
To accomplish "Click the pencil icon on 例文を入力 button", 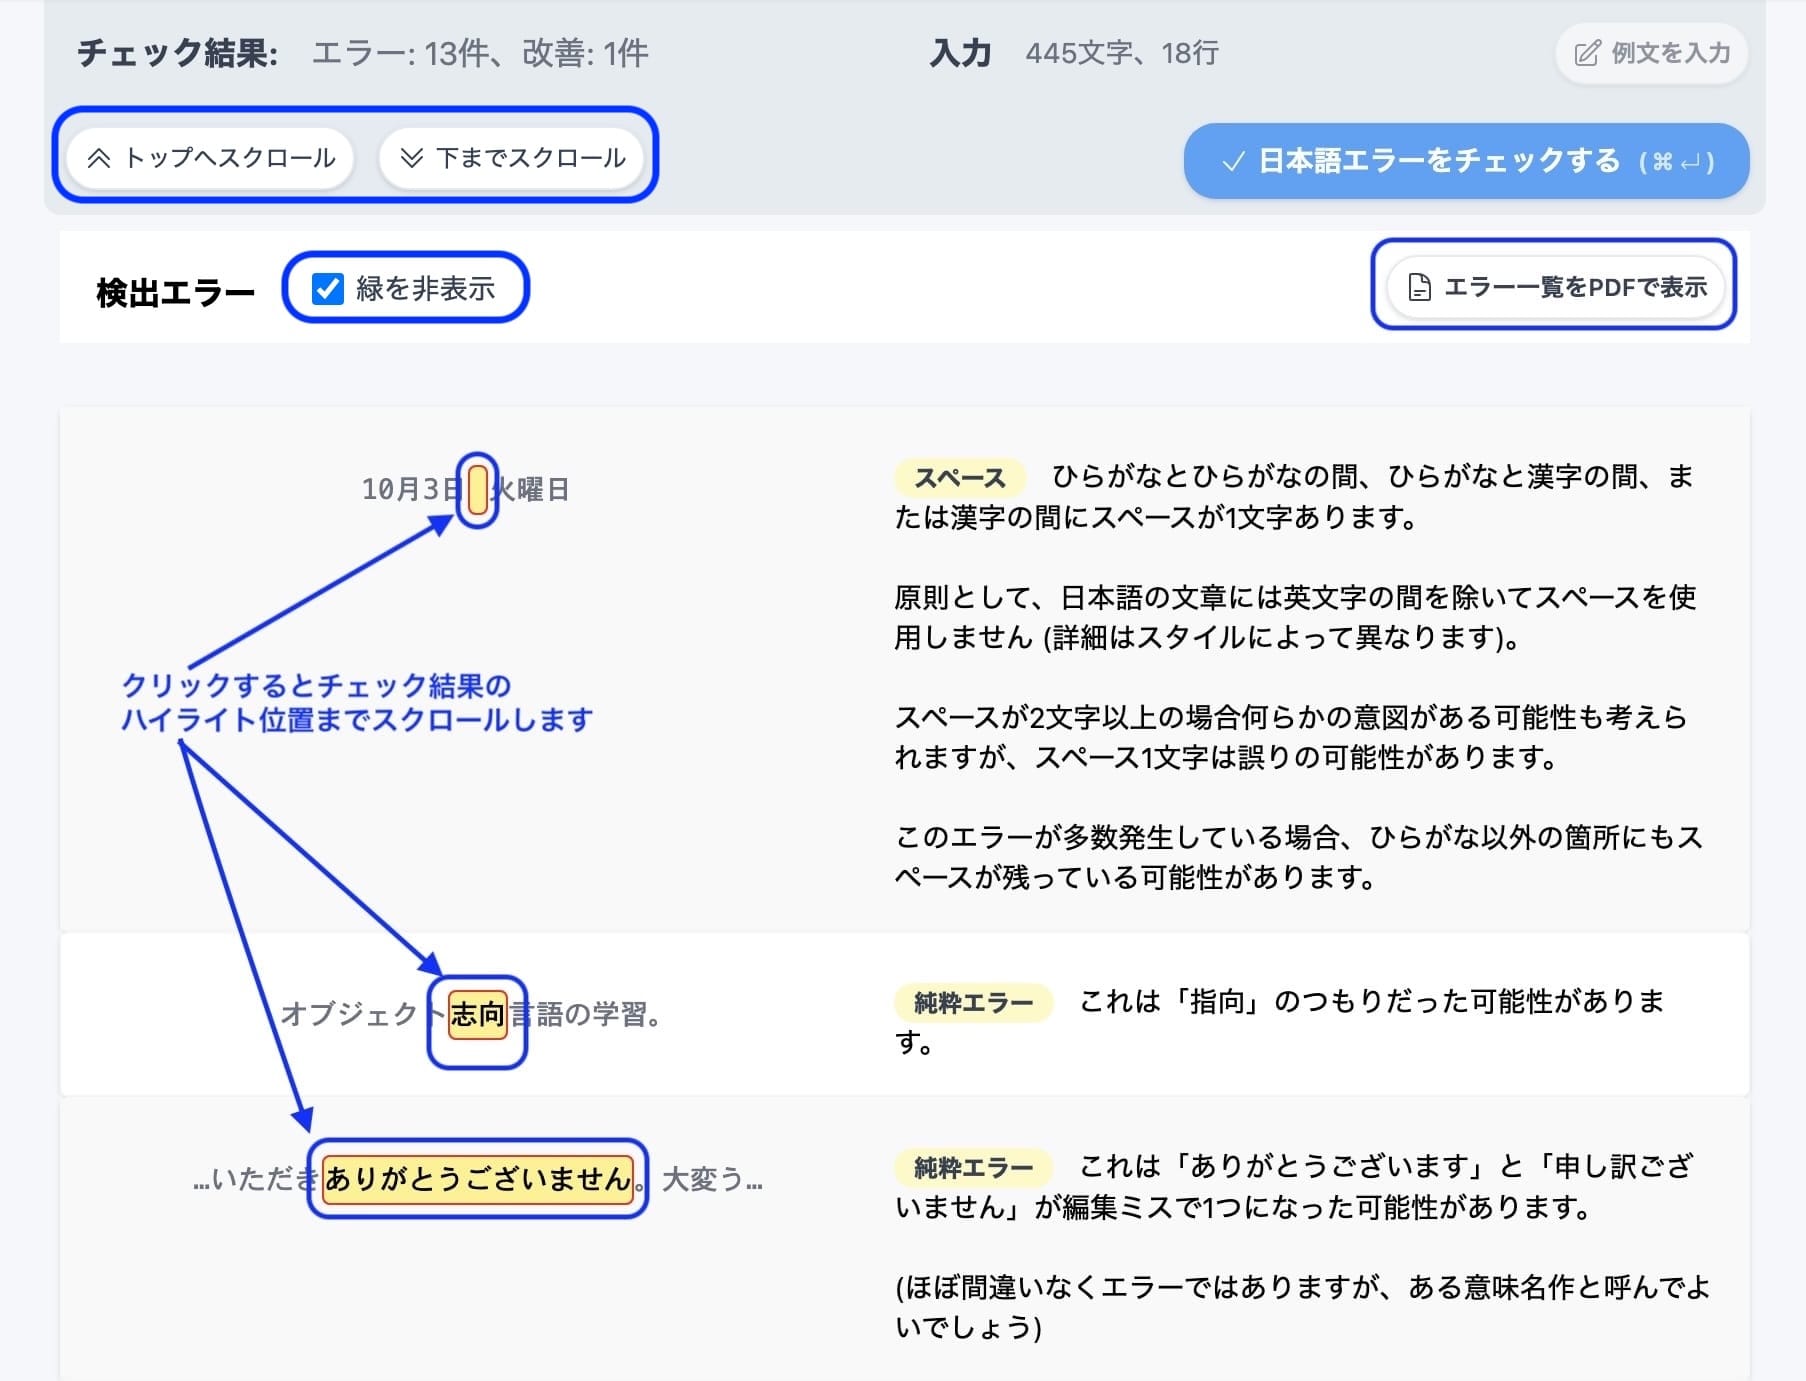I will pos(1590,54).
